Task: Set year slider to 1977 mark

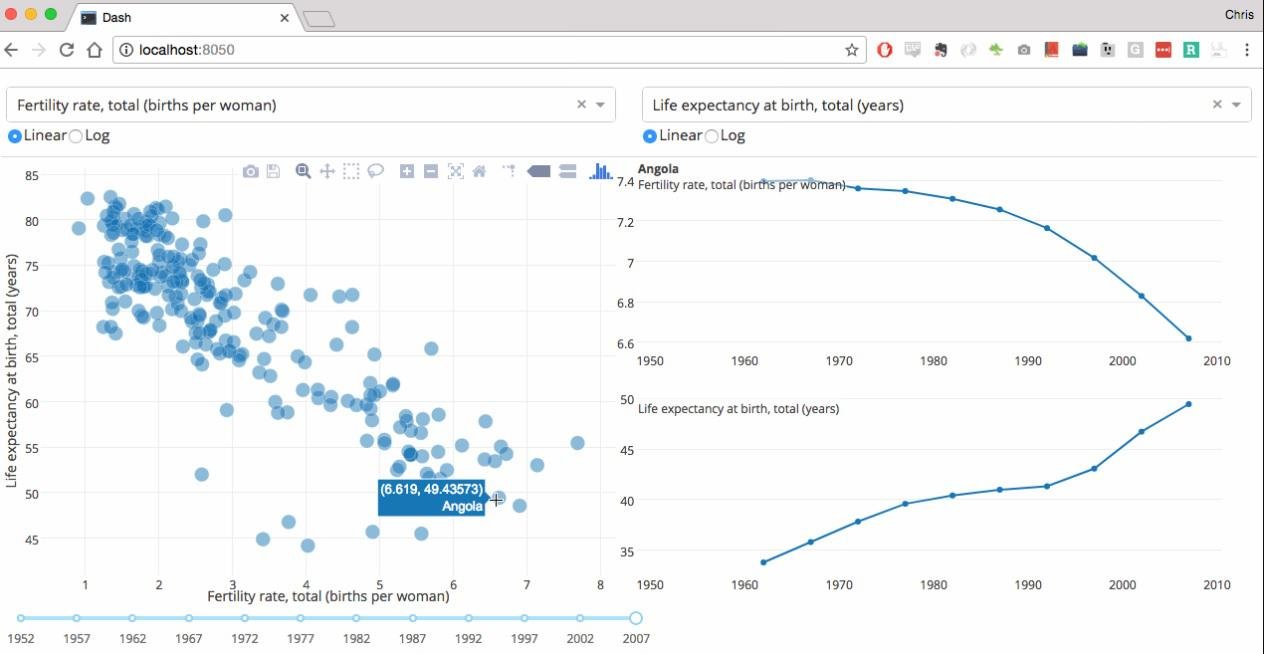Action: [301, 618]
